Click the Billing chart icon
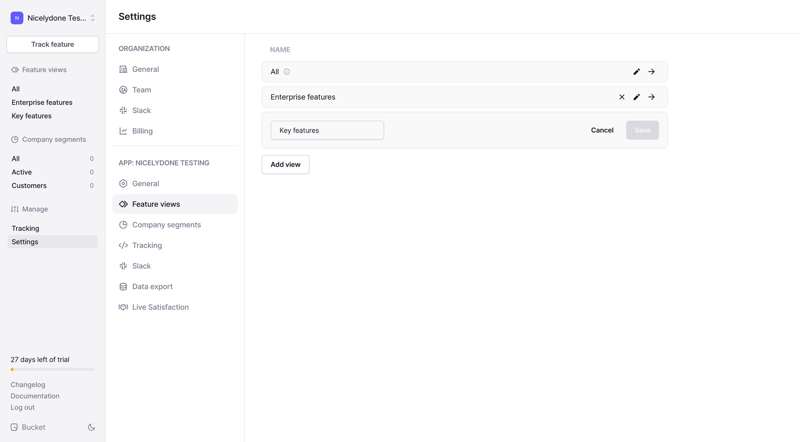Viewport: 800px width, 442px height. click(123, 131)
